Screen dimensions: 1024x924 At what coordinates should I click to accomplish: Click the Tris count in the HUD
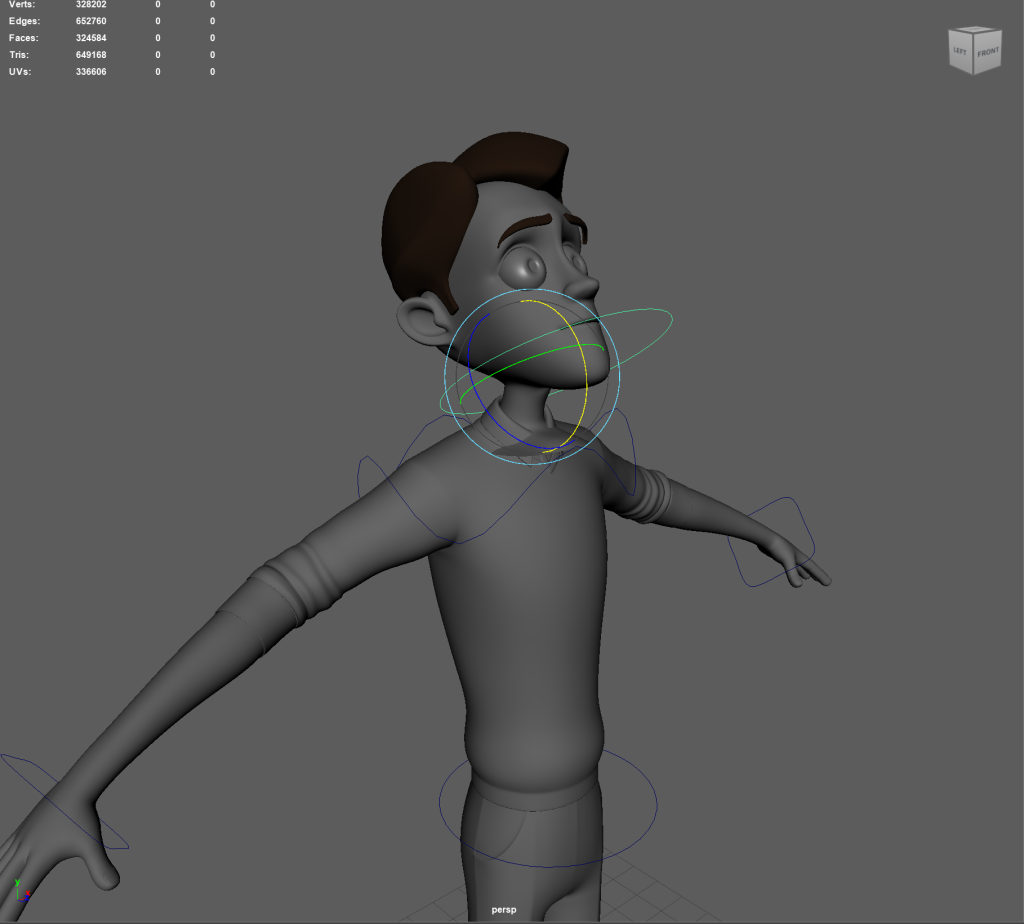(x=91, y=55)
